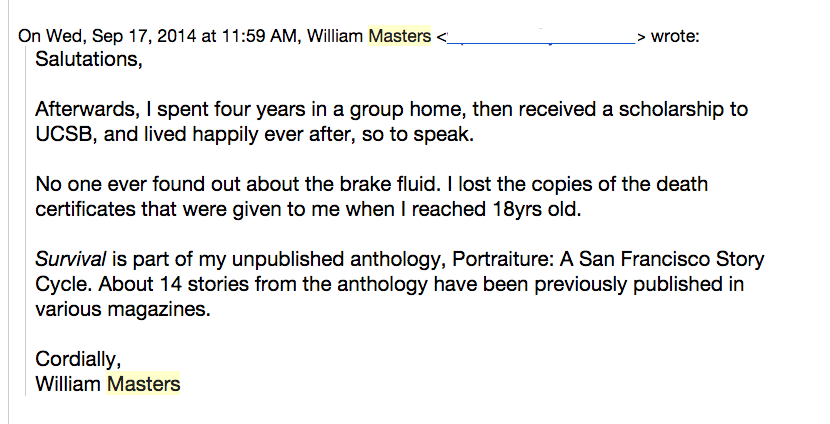
Task: Click the redacted email address in header
Action: coord(543,37)
